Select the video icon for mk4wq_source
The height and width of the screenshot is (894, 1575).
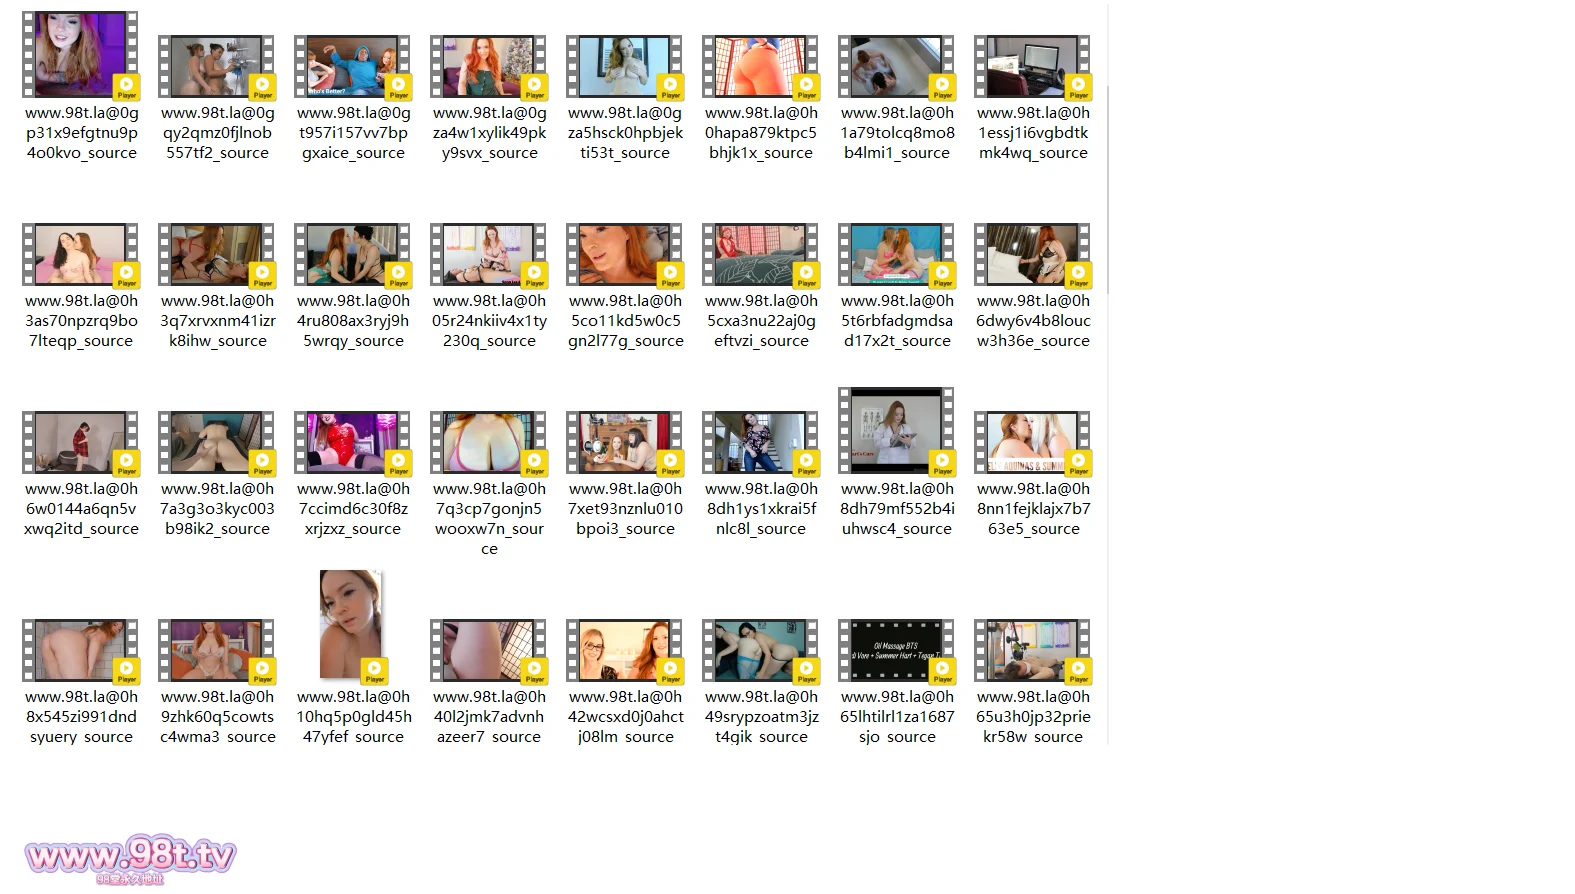1033,68
